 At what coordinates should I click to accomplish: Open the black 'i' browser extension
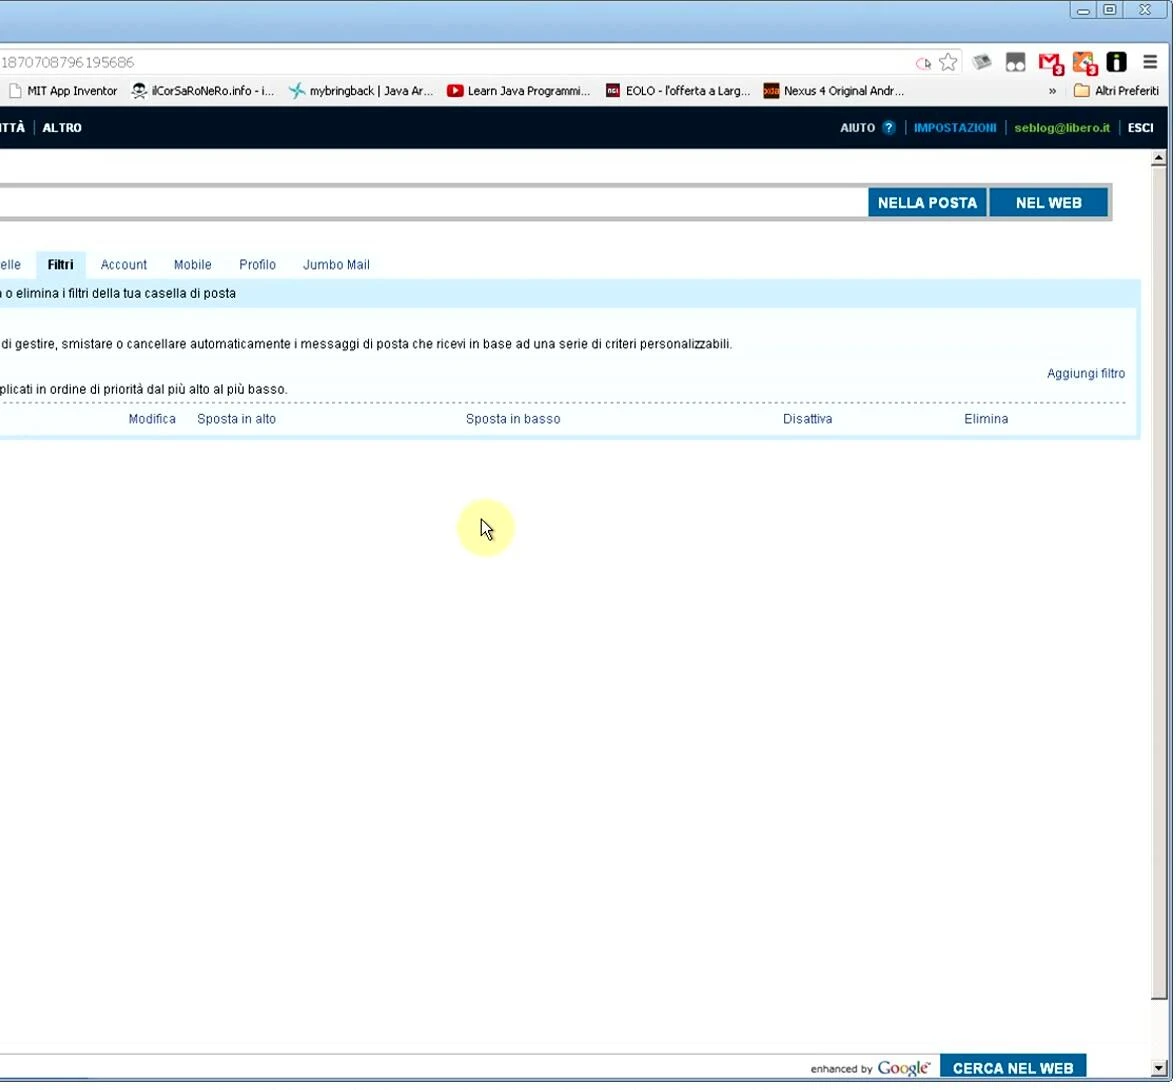1117,61
